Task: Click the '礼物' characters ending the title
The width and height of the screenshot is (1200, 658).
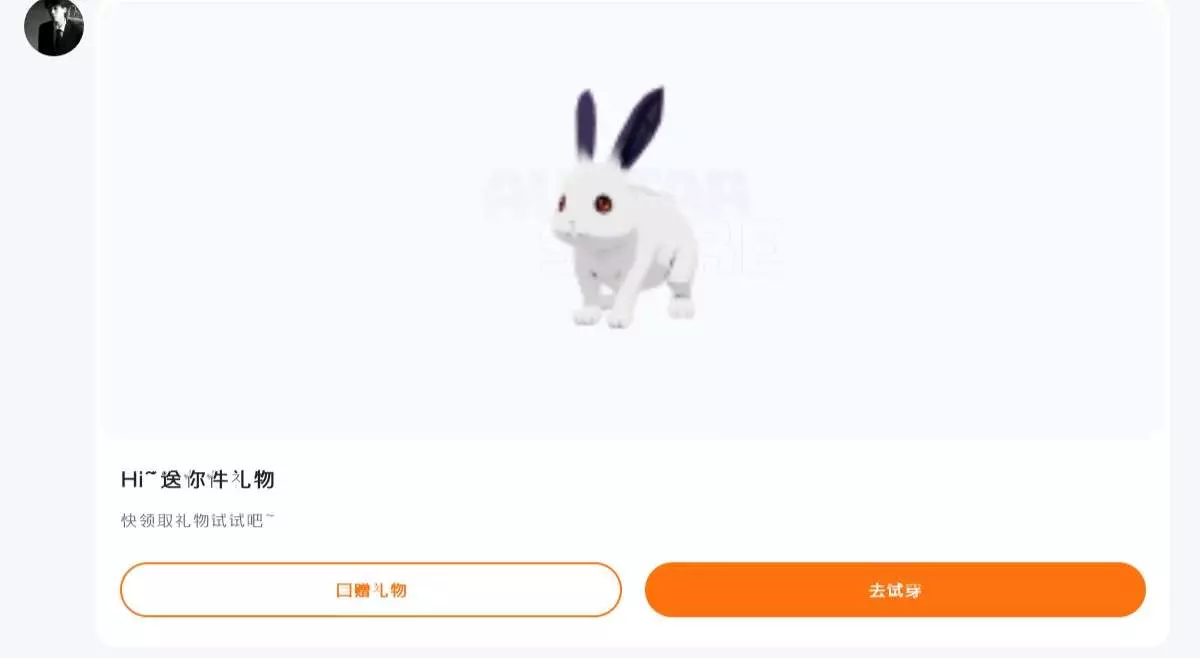Action: [x=253, y=480]
